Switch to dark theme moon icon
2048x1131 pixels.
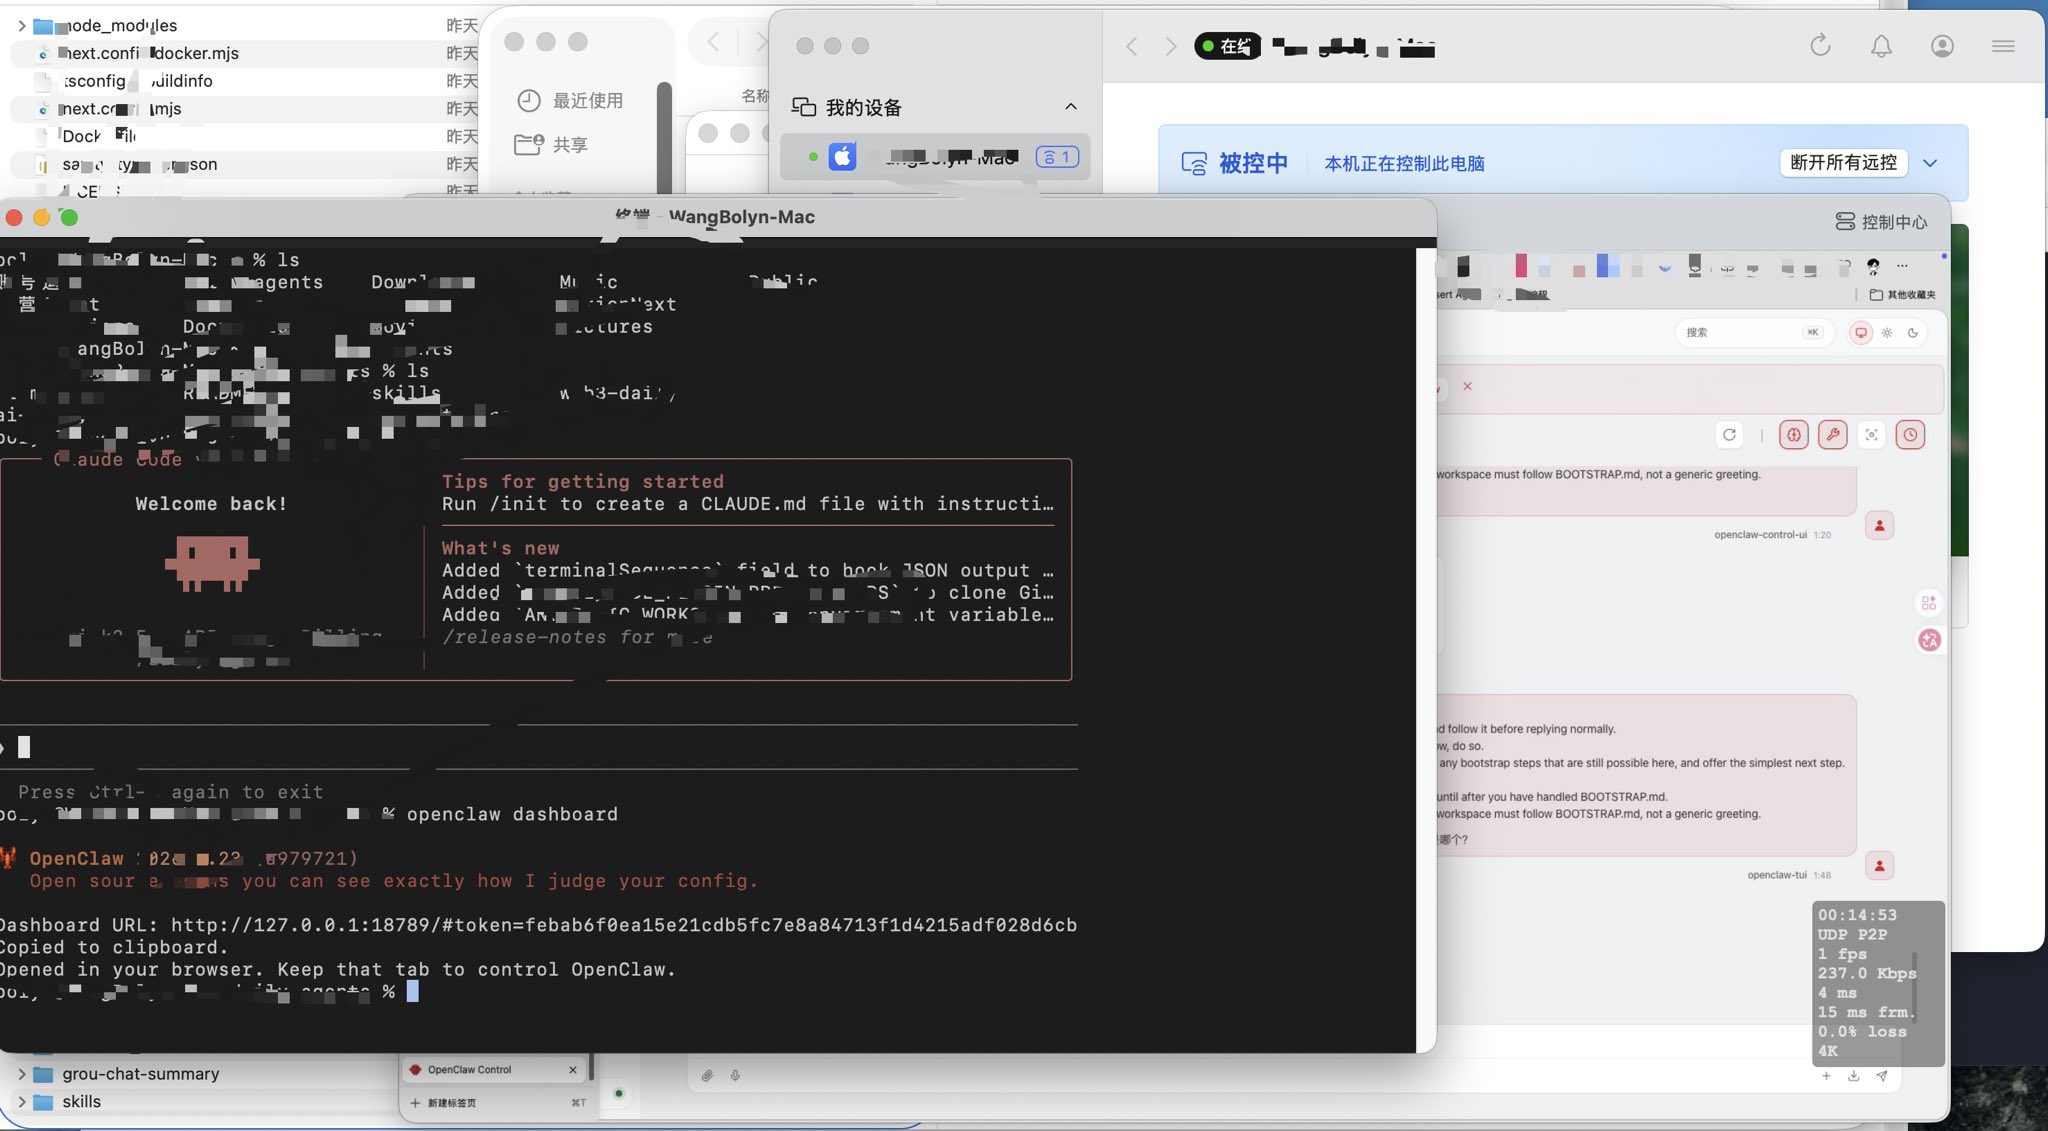[1913, 333]
